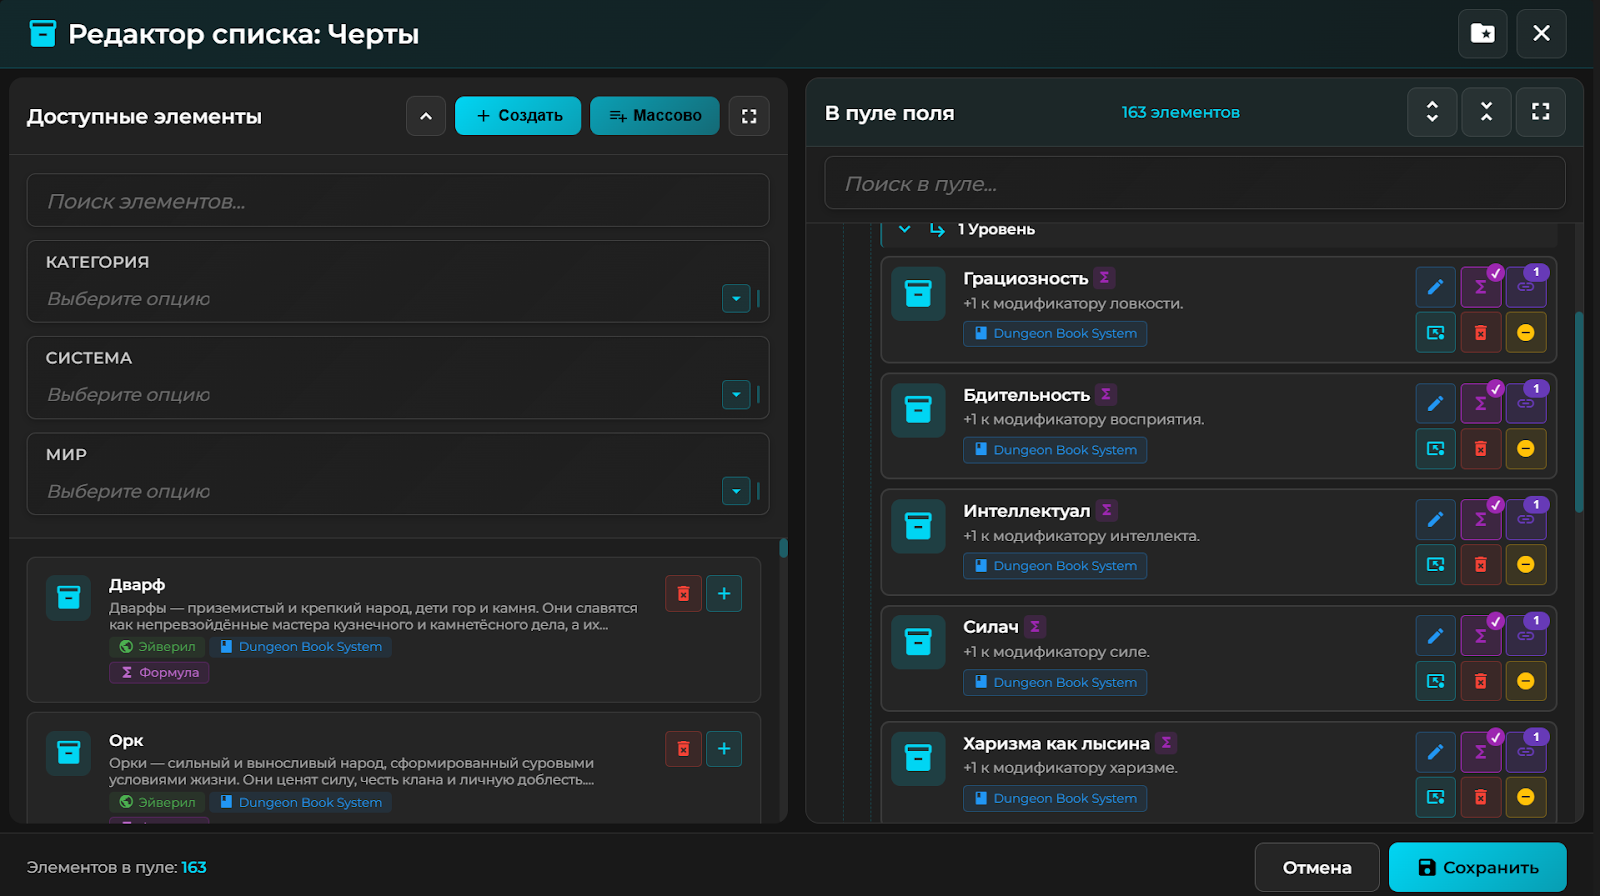Image resolution: width=1600 pixels, height=896 pixels.
Task: Open the Категория dropdown
Action: click(x=736, y=298)
